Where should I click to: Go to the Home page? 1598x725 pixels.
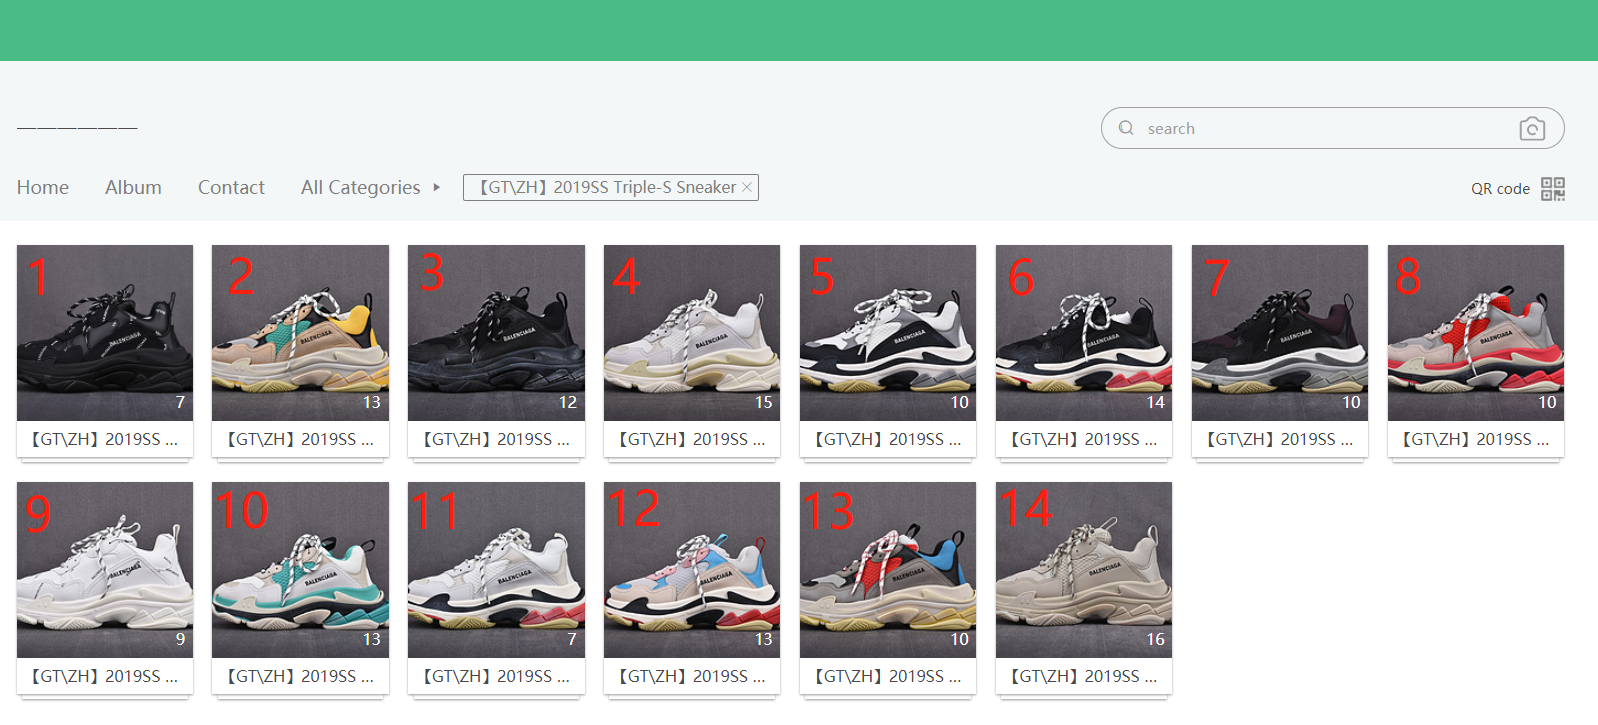coord(43,187)
